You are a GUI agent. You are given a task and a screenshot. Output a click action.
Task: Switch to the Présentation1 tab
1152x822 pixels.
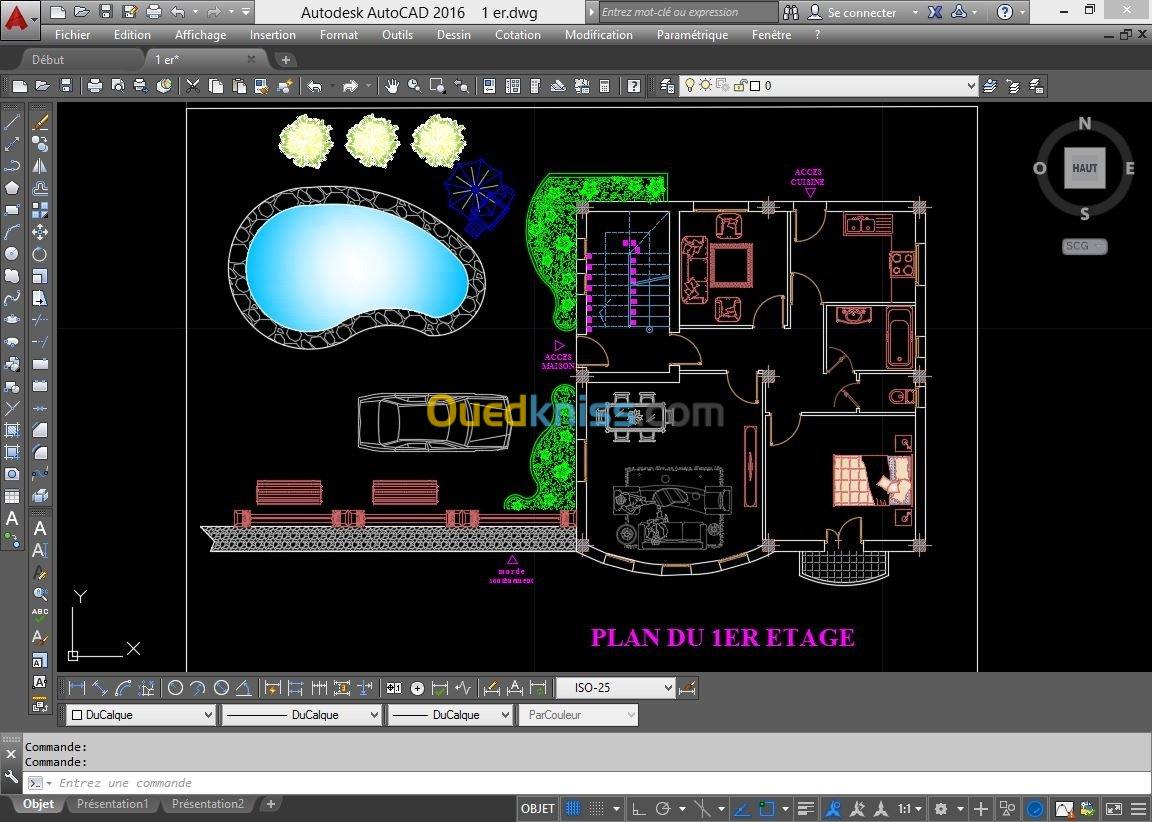coord(112,804)
